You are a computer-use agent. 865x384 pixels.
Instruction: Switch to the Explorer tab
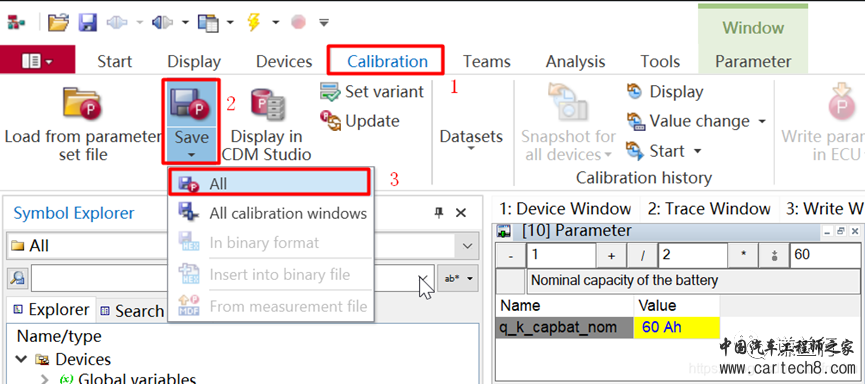pyautogui.click(x=51, y=310)
